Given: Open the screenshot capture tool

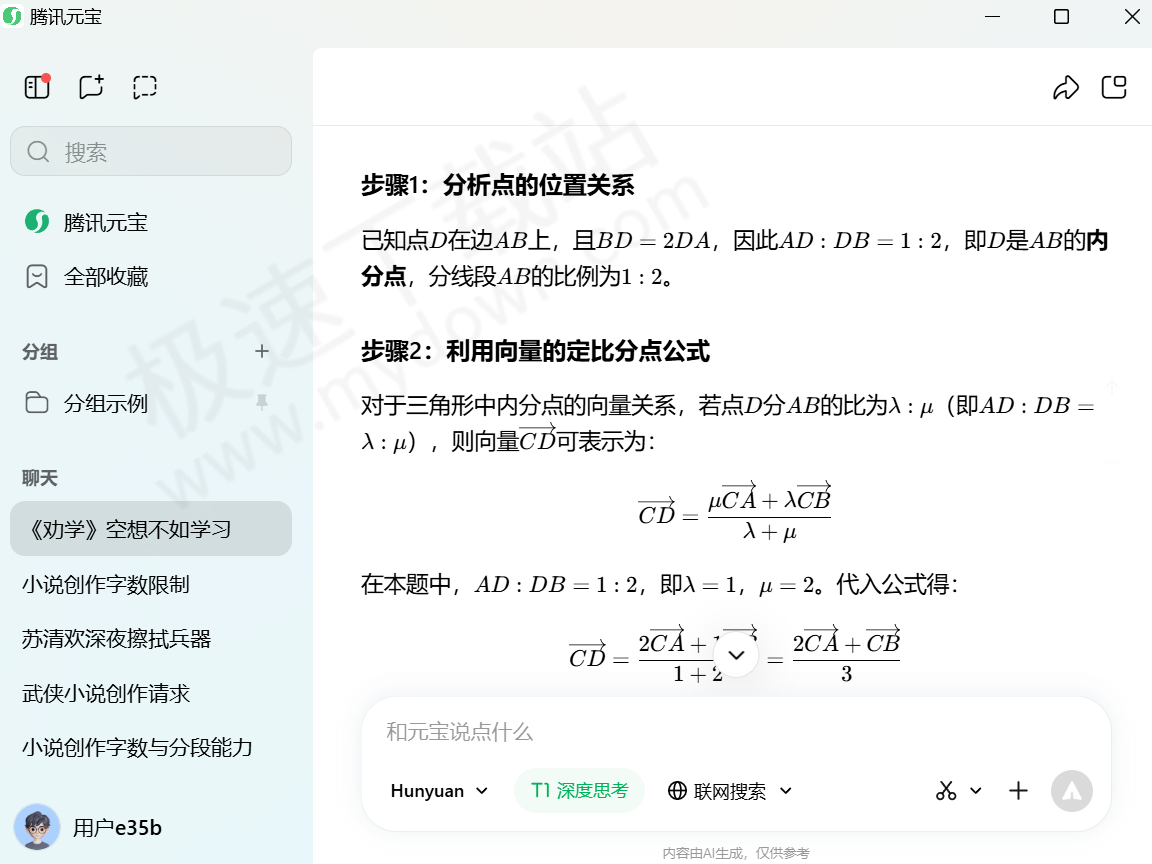Looking at the screenshot, I should coord(144,87).
